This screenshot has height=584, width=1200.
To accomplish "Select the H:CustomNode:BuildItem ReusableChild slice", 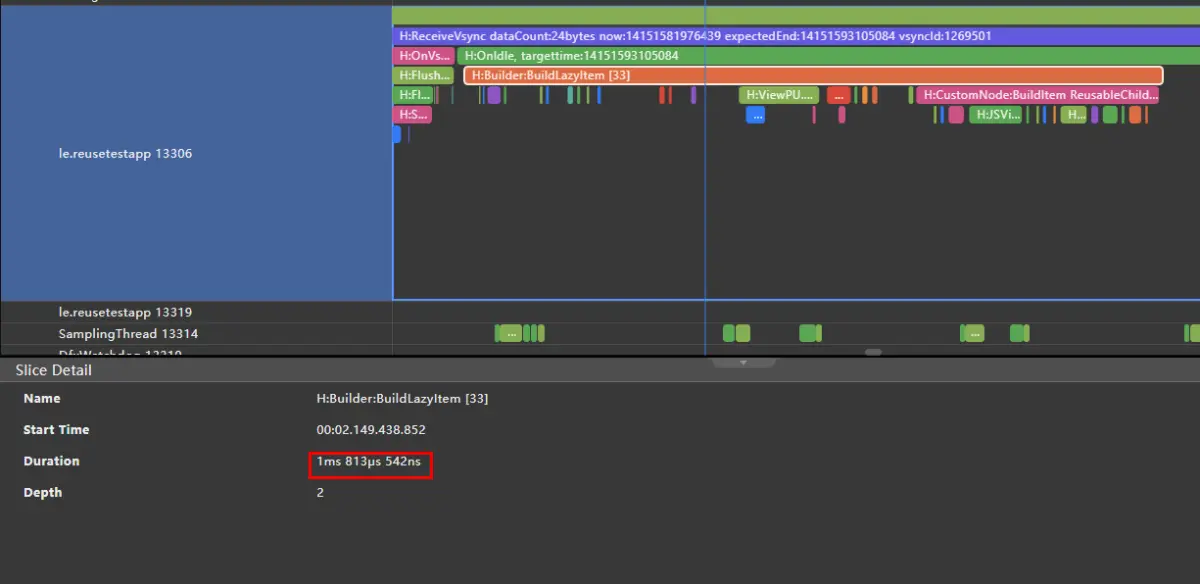I will click(x=1038, y=95).
